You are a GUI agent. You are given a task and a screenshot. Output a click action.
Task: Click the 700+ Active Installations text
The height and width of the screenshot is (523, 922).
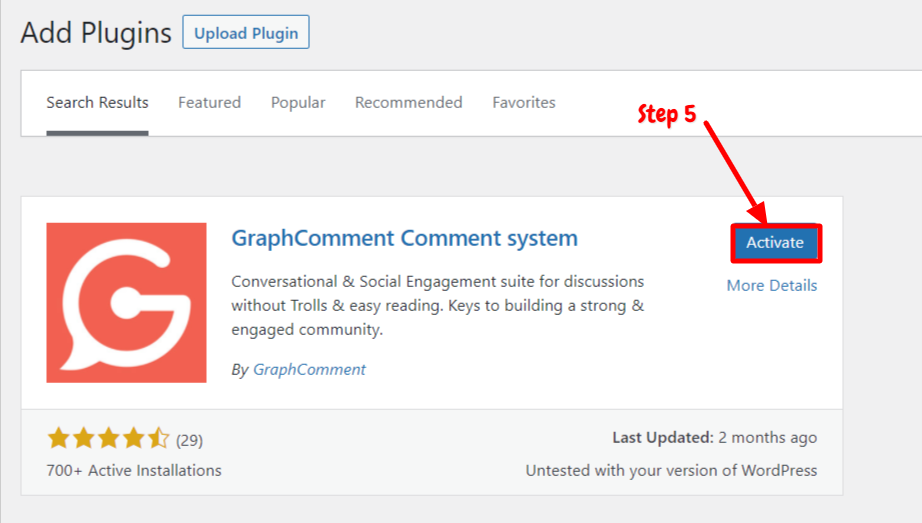pos(134,471)
